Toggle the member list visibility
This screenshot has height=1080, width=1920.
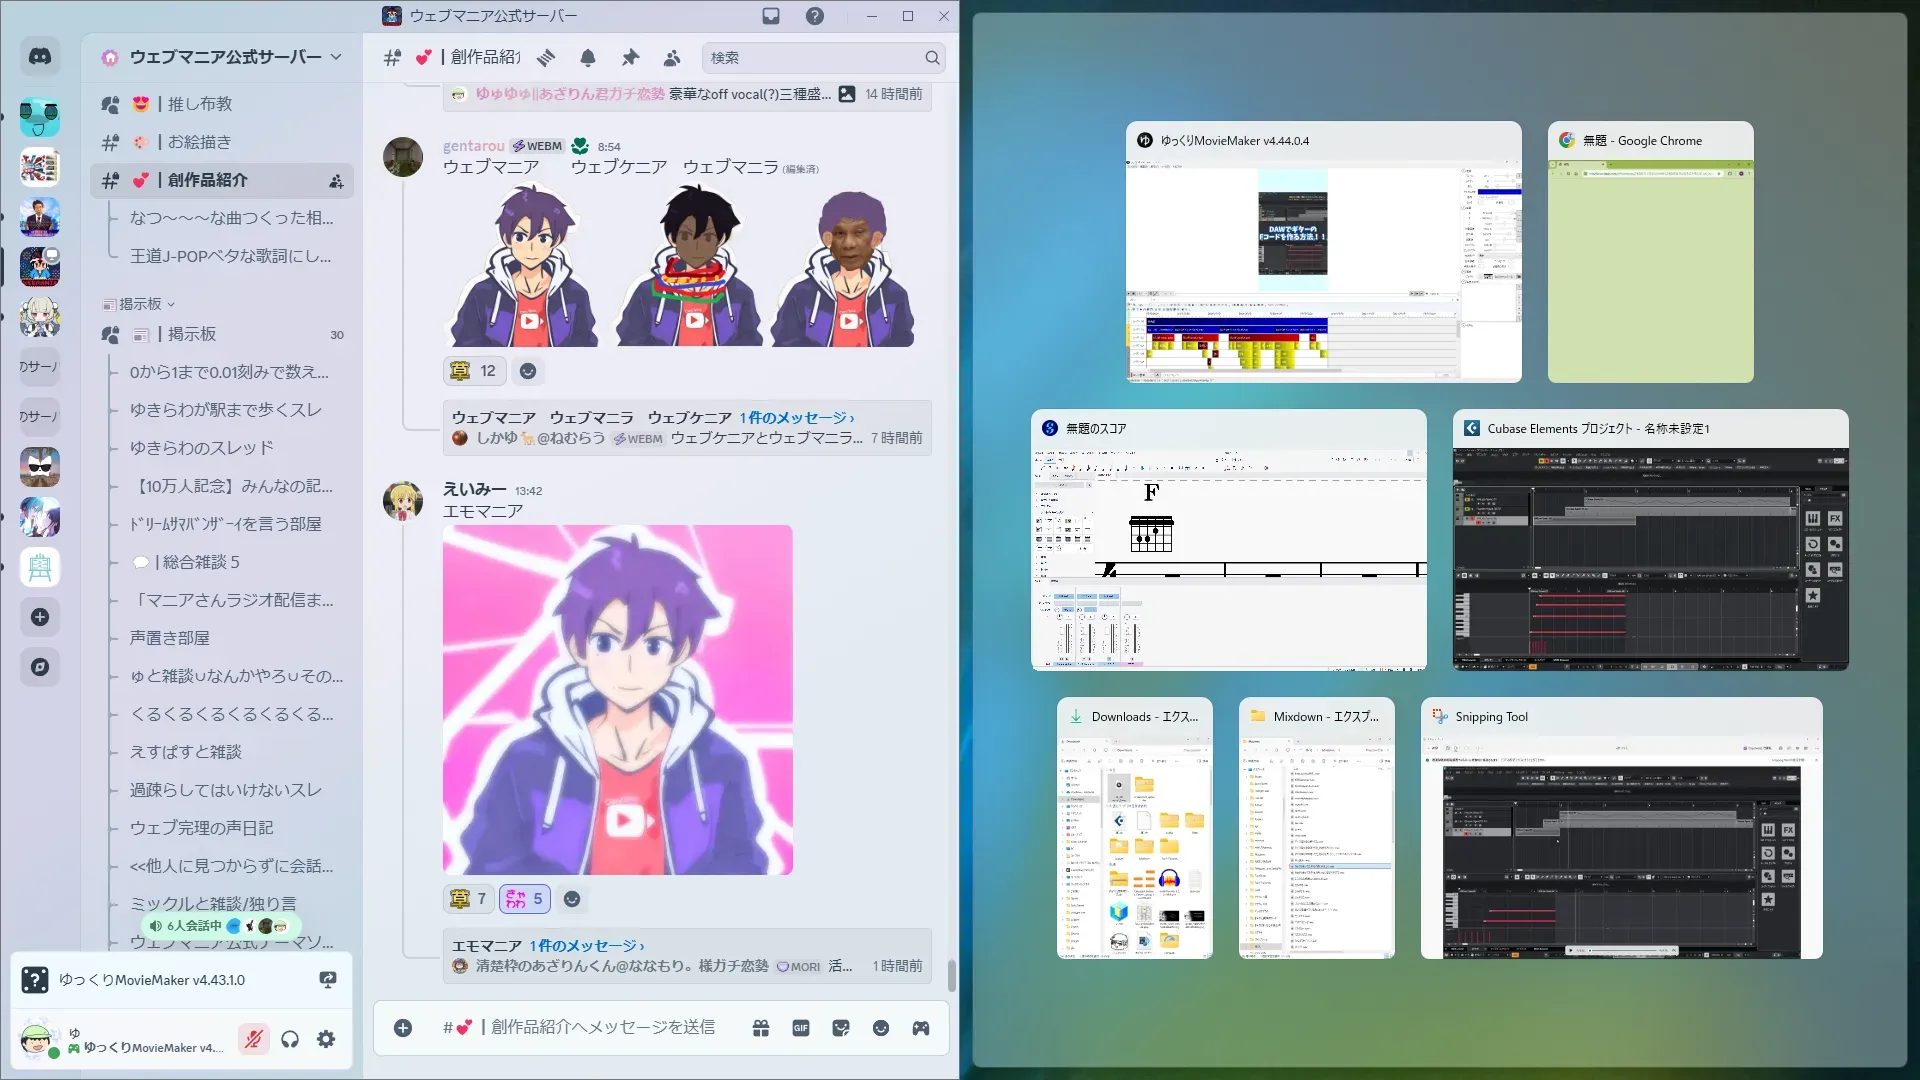click(x=672, y=58)
